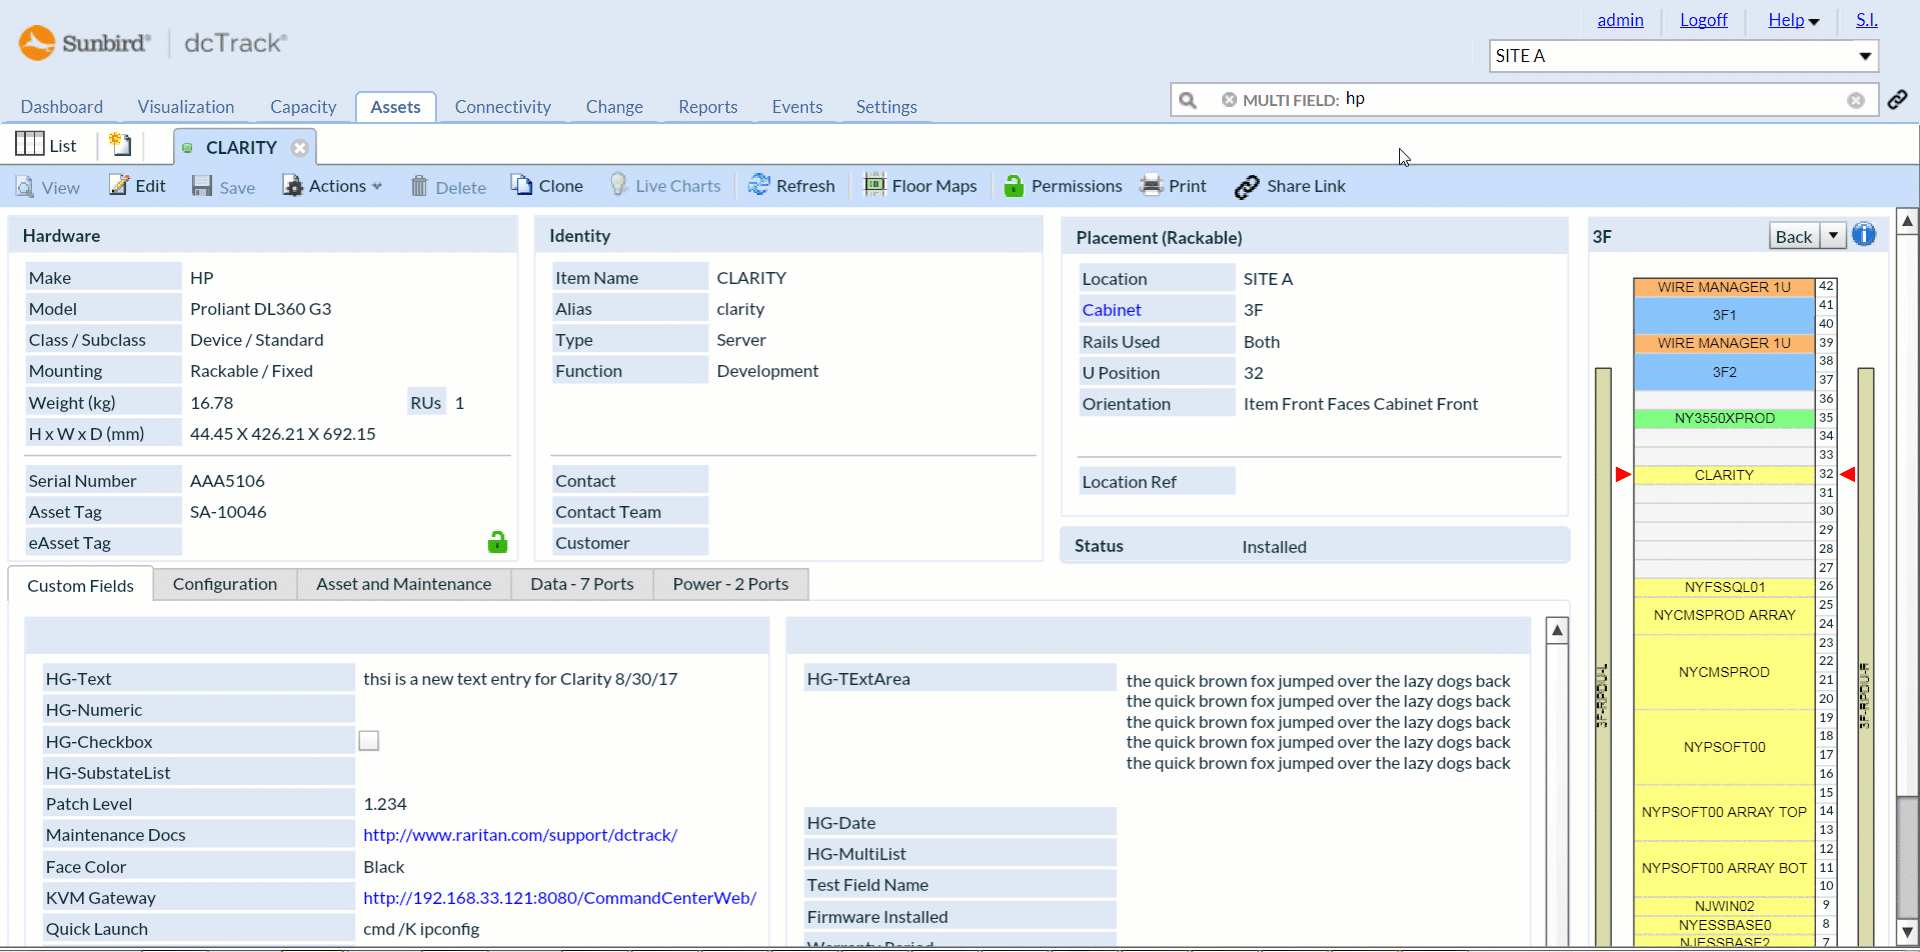Open the Maintenance Docs raritan.com link
Viewport: 1920px width, 952px height.
tap(520, 835)
